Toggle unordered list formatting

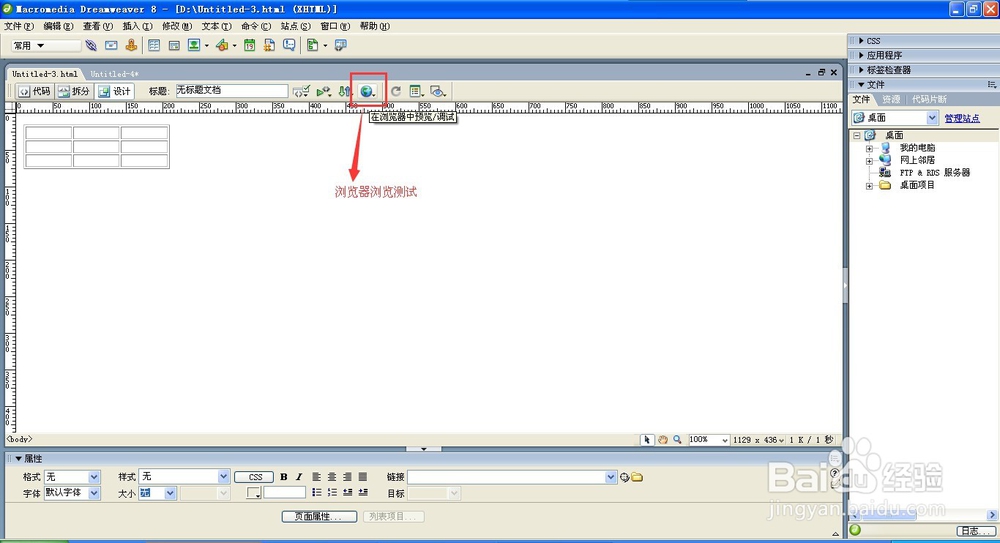tap(316, 493)
